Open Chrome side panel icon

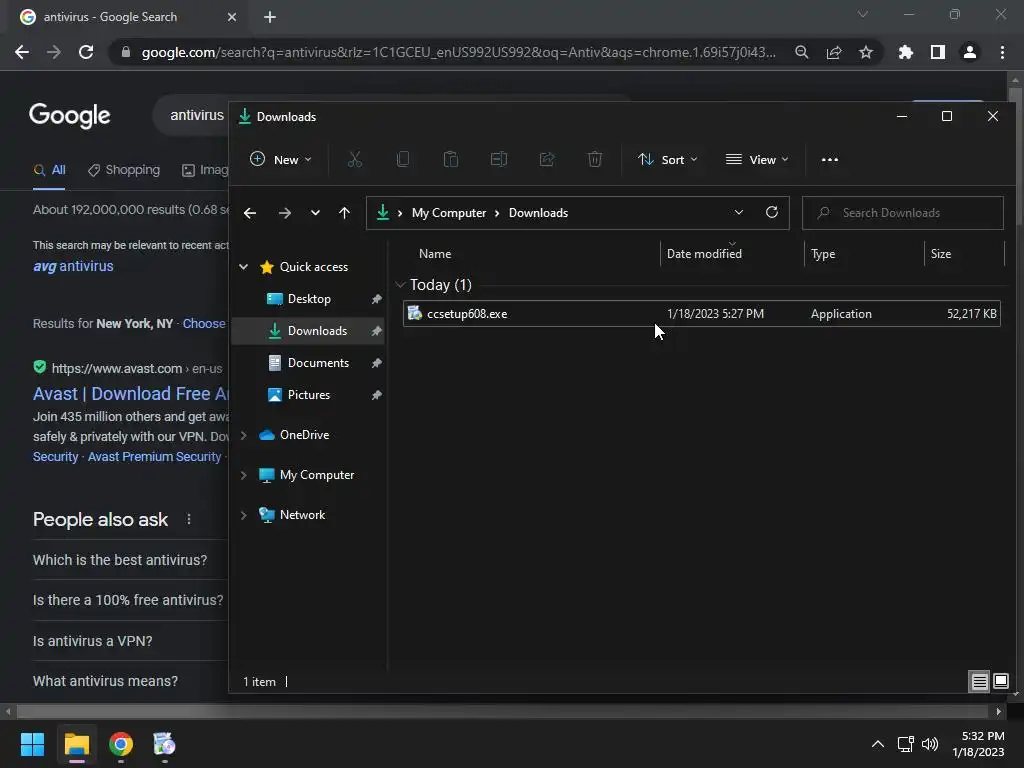click(938, 52)
